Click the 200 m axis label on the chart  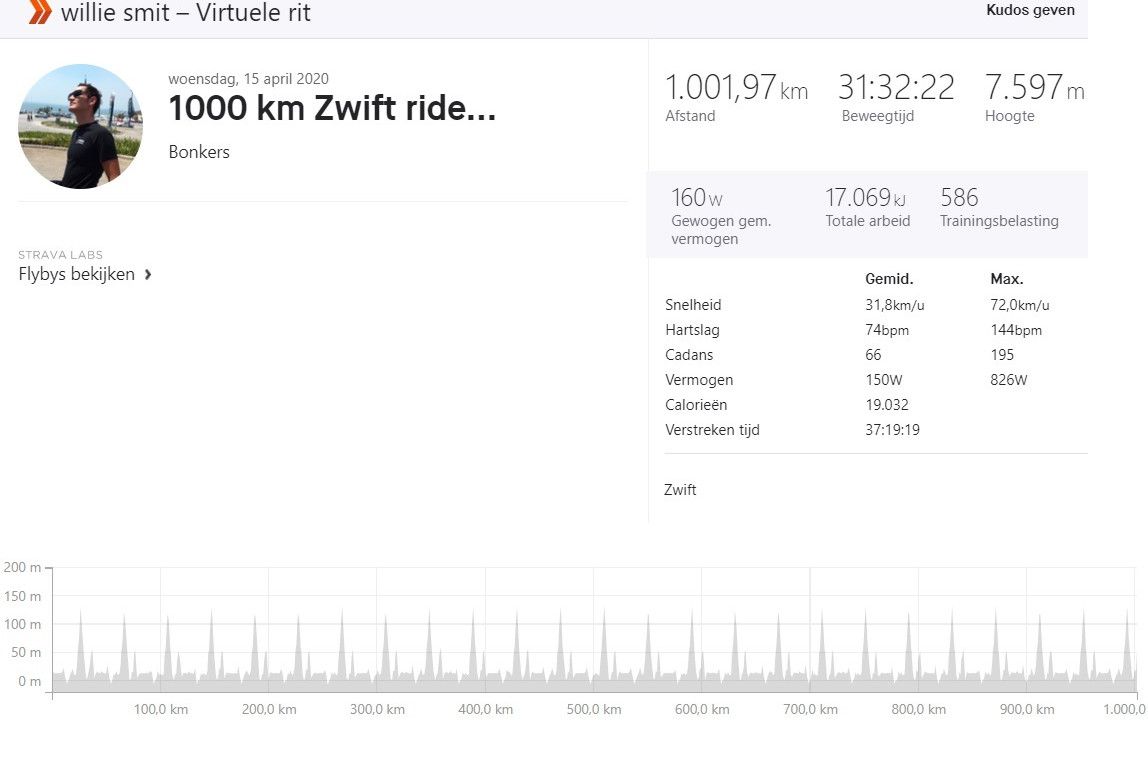click(x=25, y=567)
